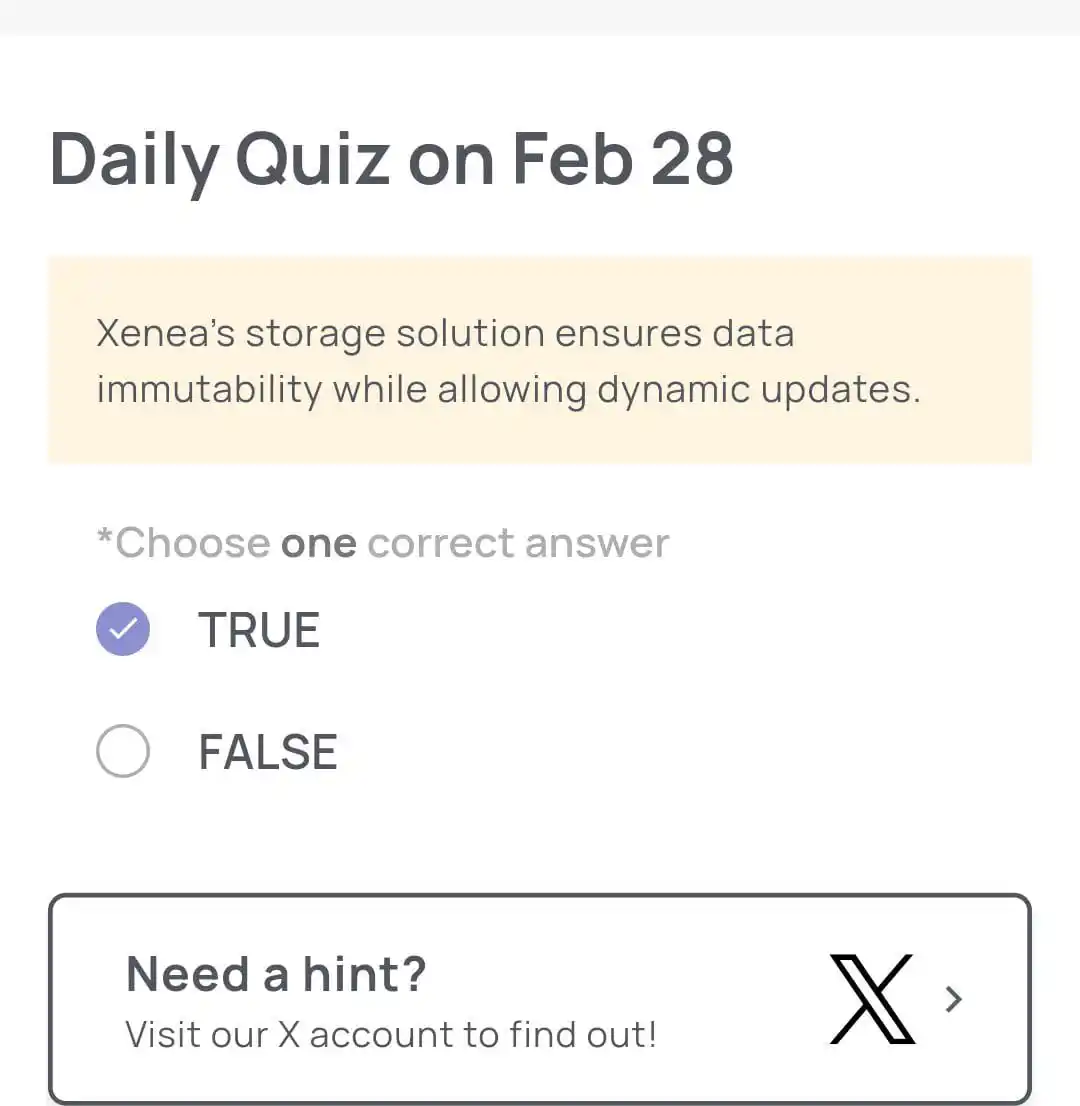Image resolution: width=1080 pixels, height=1106 pixels.
Task: Click the empty circle beside FALSE
Action: click(x=123, y=750)
